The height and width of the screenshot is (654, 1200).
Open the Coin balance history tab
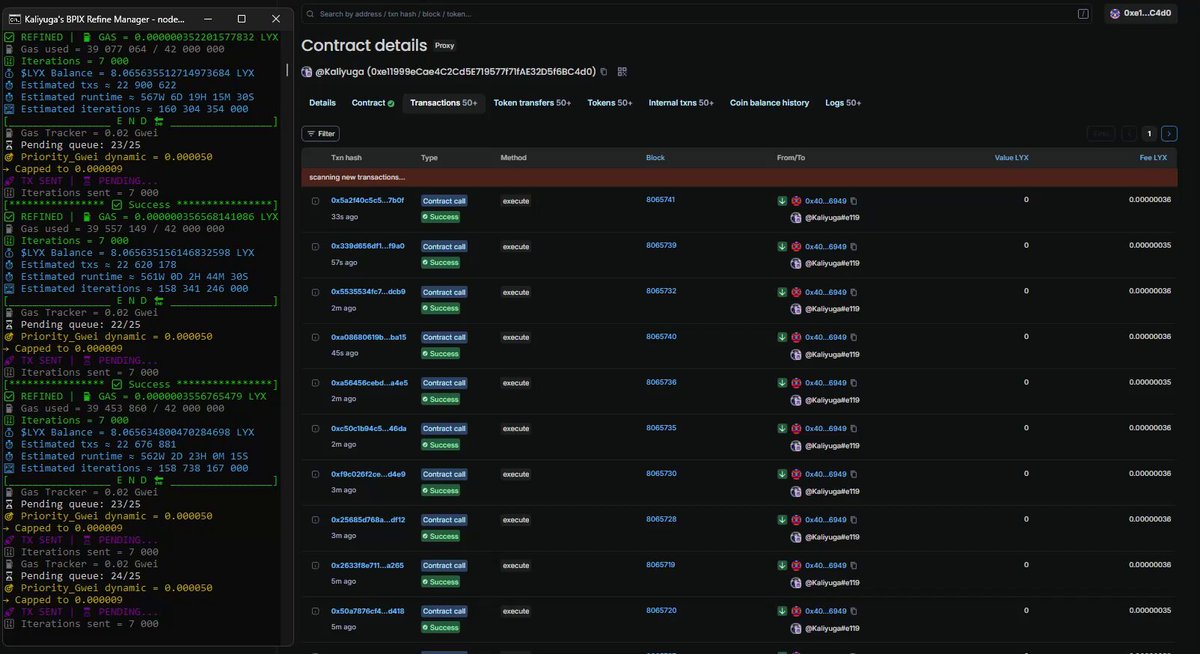[x=769, y=103]
